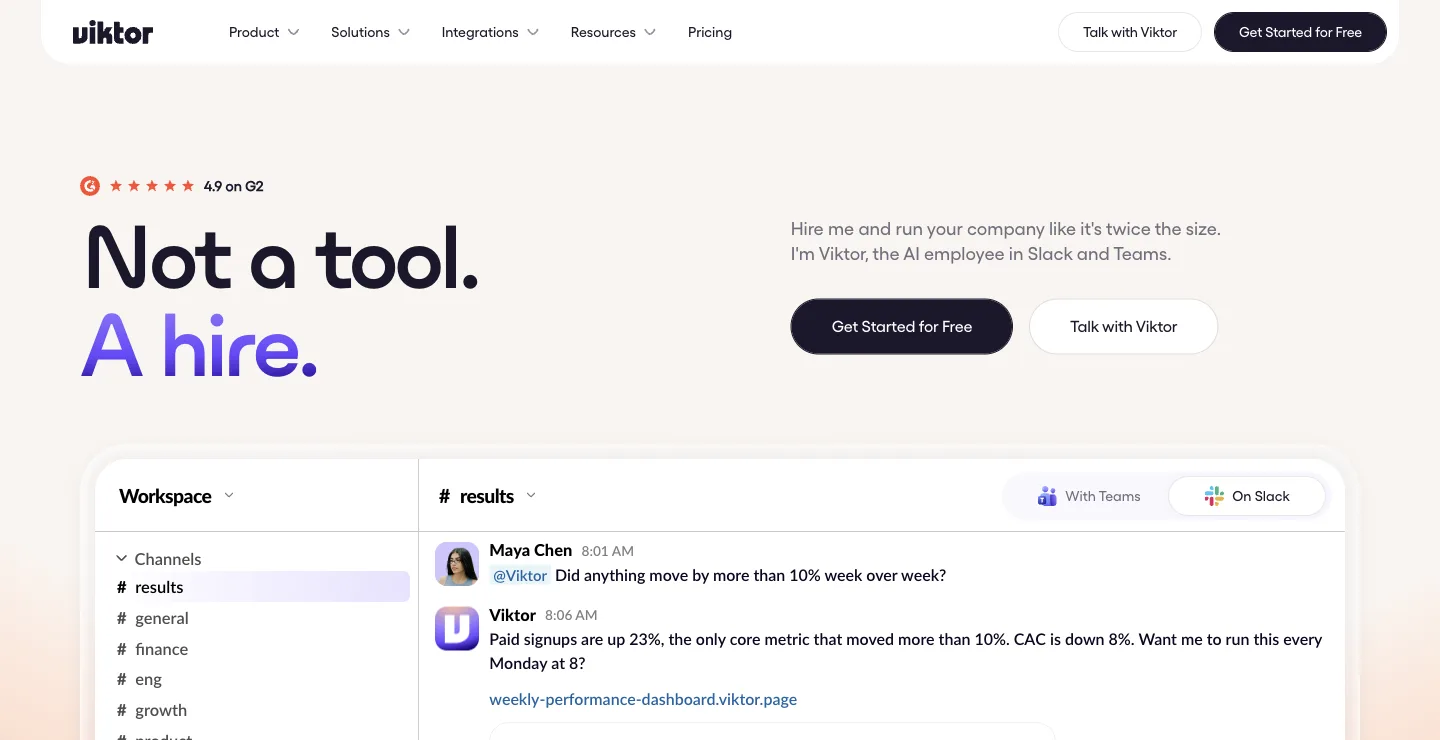
Task: Click Viktor's avatar icon in chat
Action: pyautogui.click(x=457, y=628)
